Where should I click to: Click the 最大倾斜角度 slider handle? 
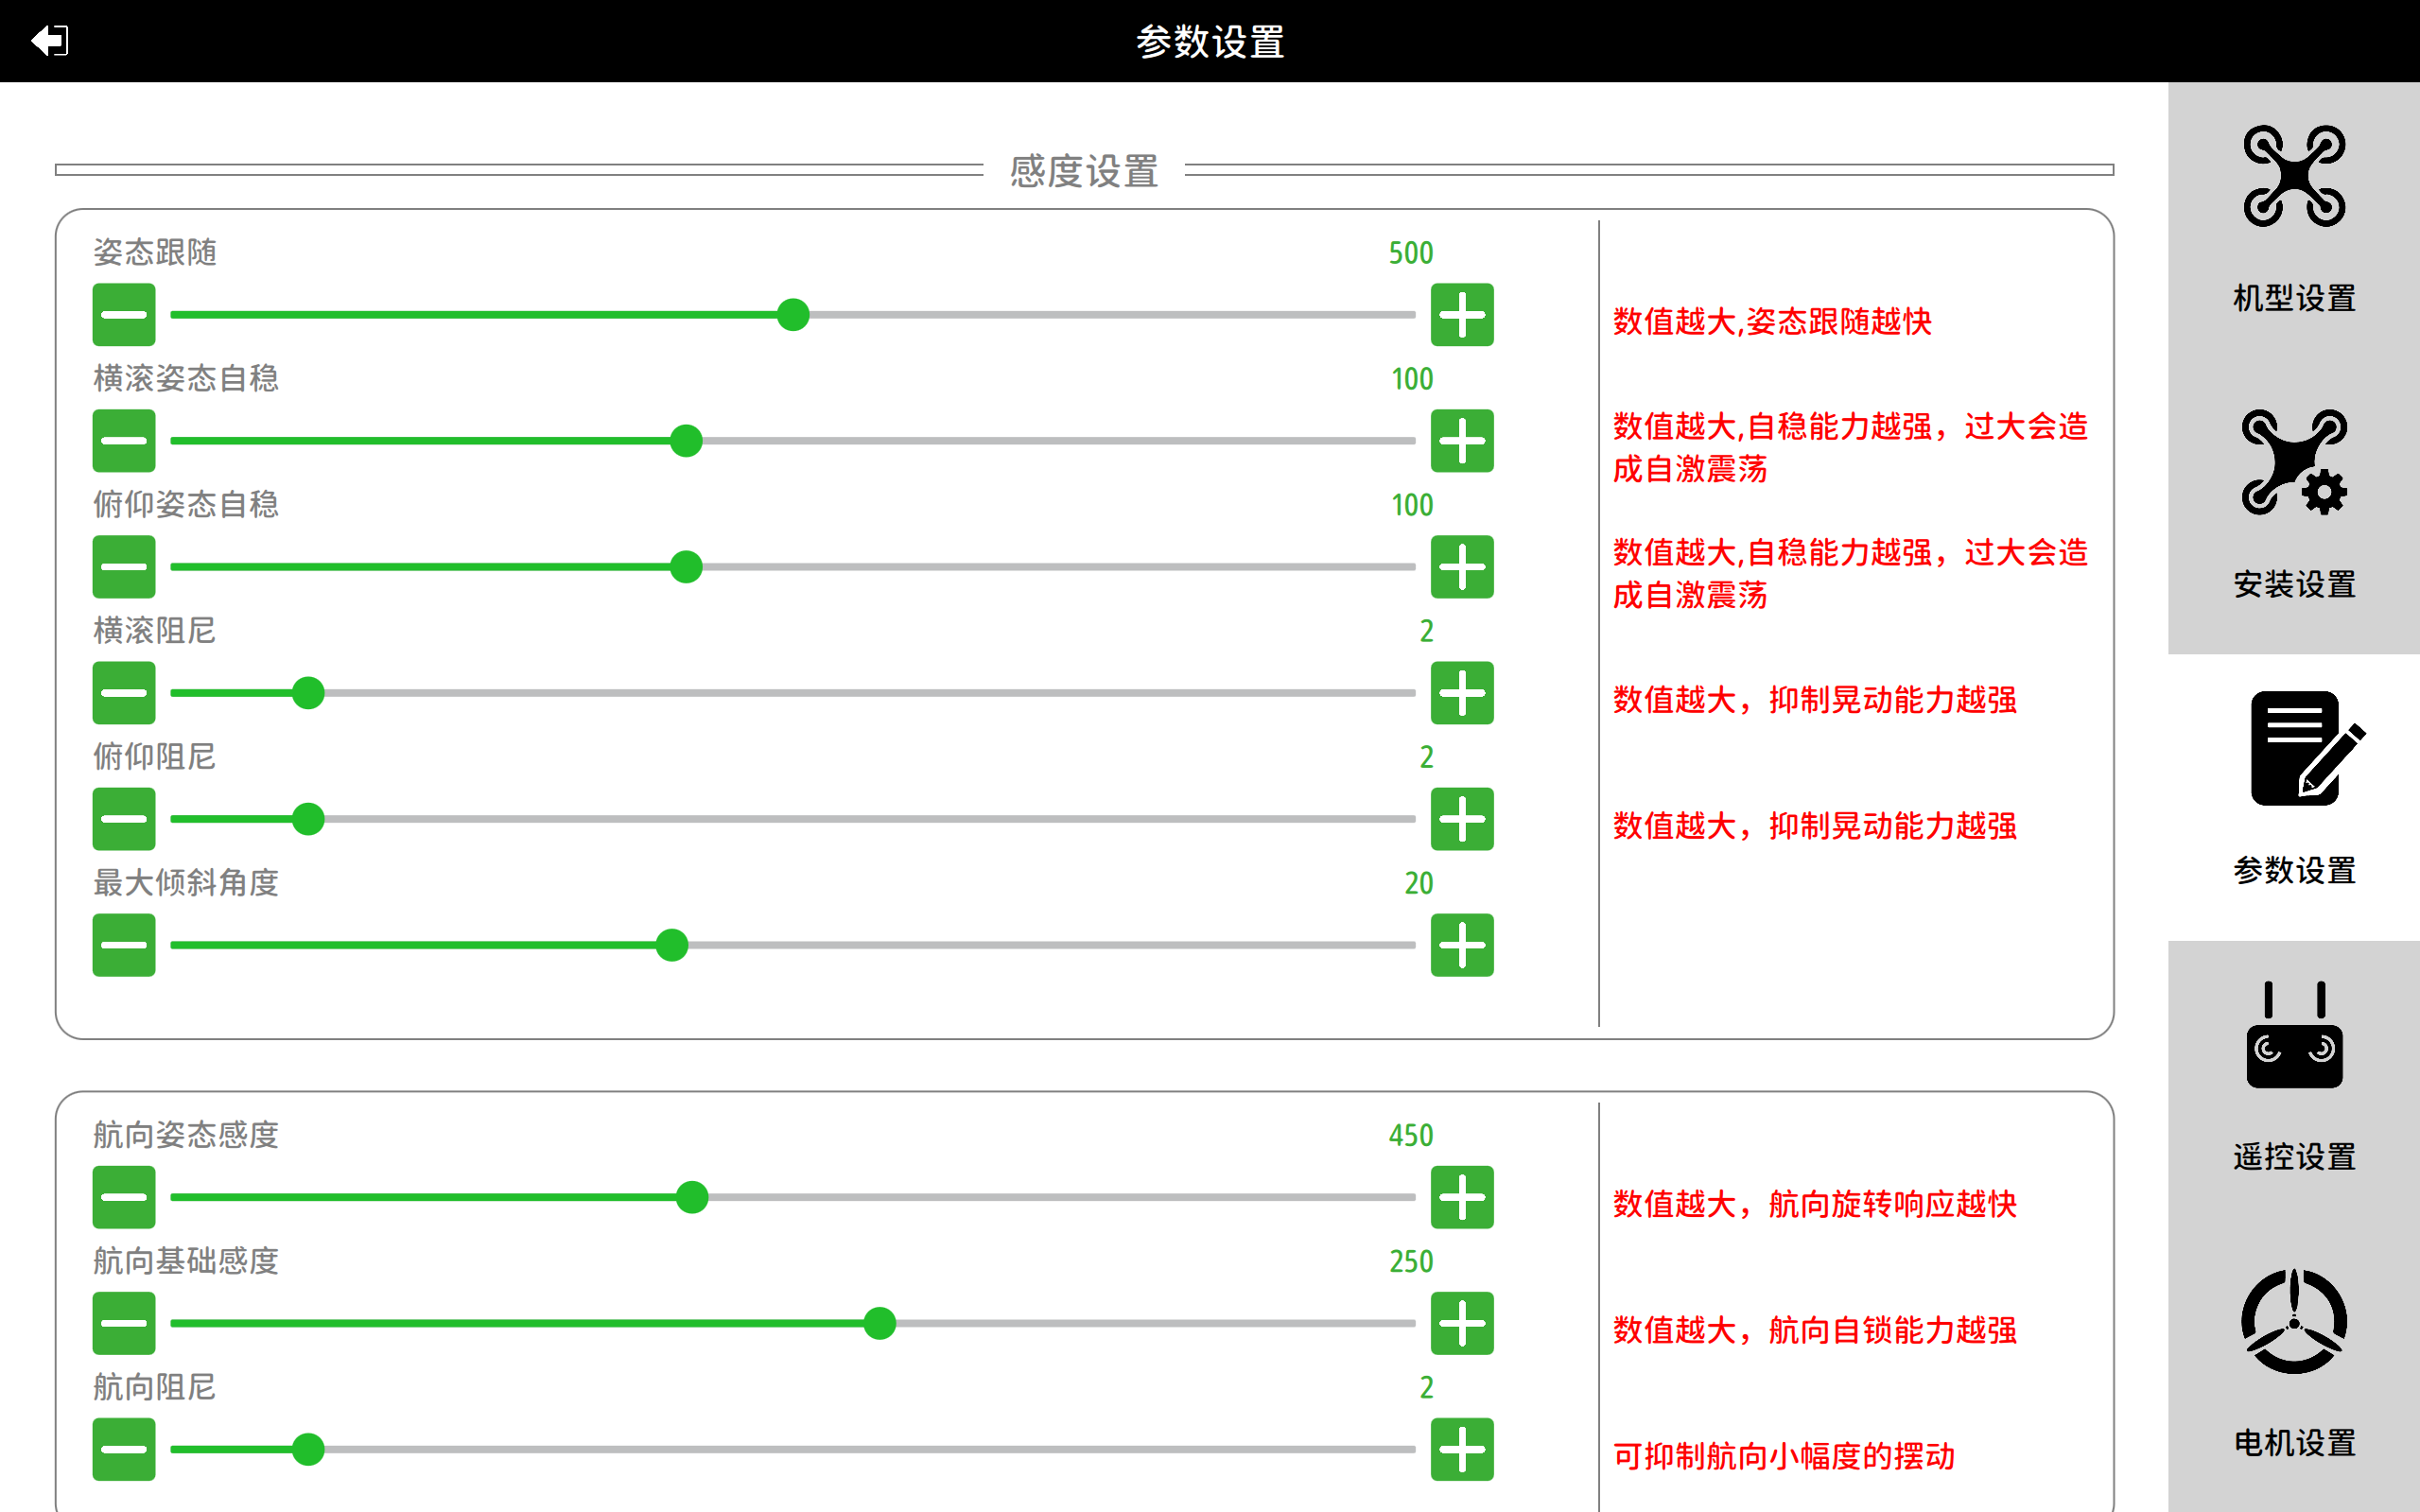coord(672,945)
